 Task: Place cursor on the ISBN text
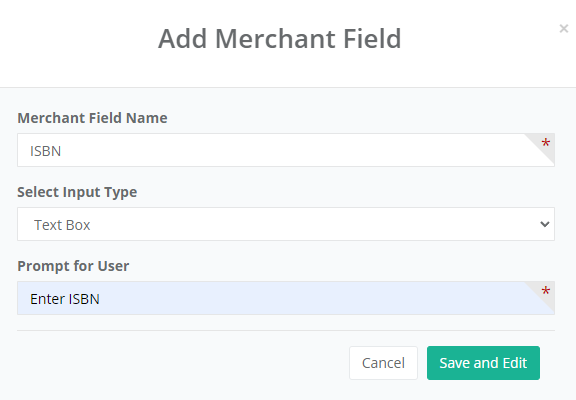click(x=46, y=151)
